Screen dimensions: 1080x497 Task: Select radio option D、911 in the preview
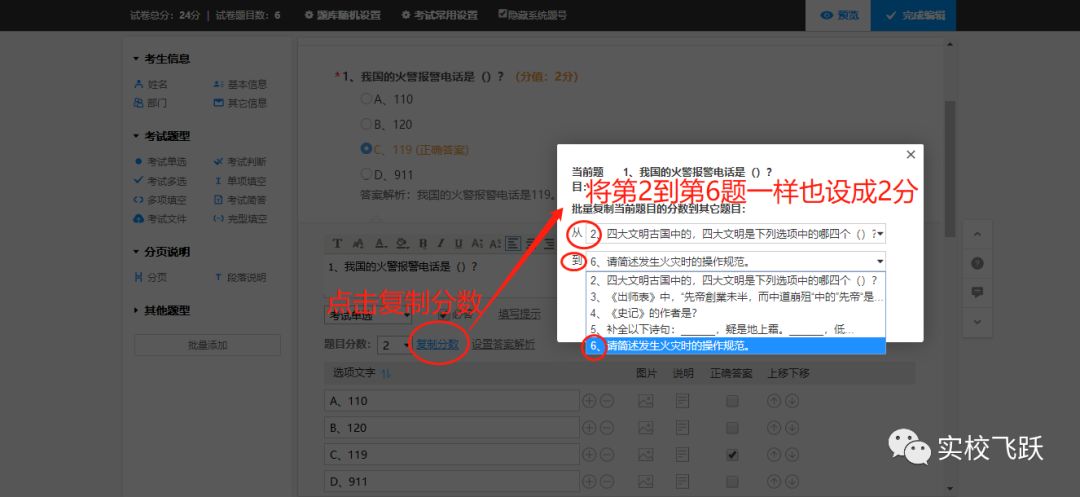pyautogui.click(x=366, y=173)
